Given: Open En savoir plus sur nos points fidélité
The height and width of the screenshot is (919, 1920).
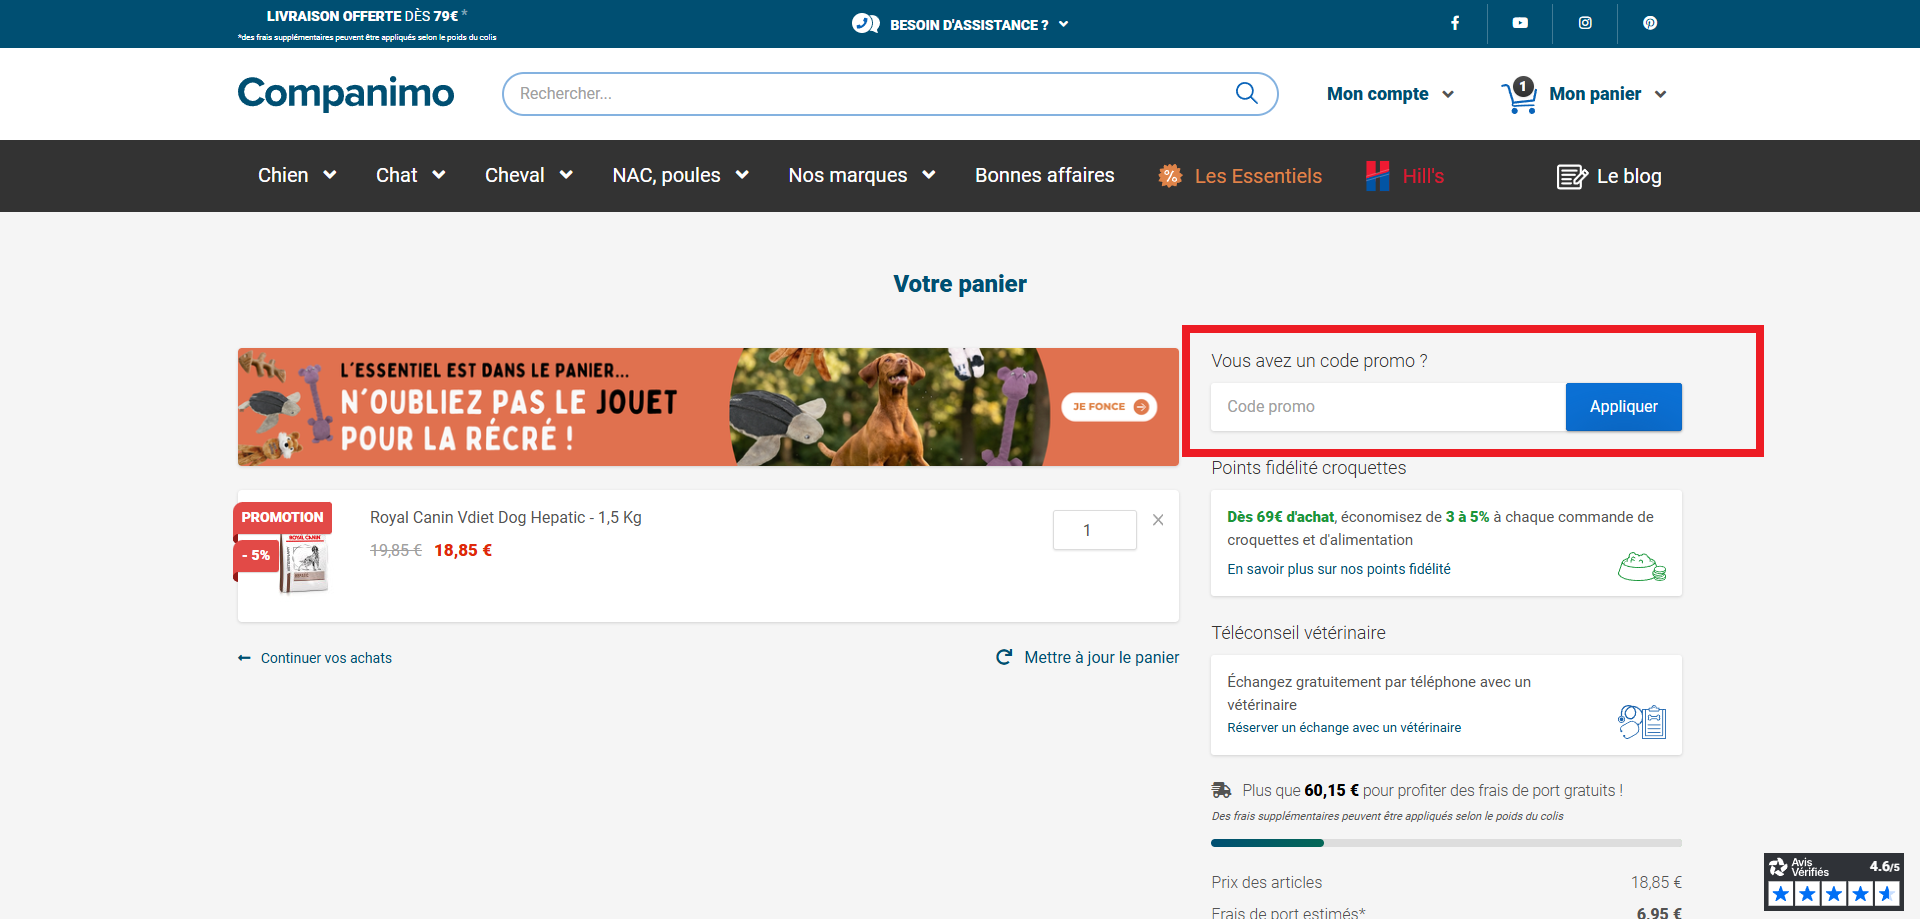Looking at the screenshot, I should (x=1338, y=569).
